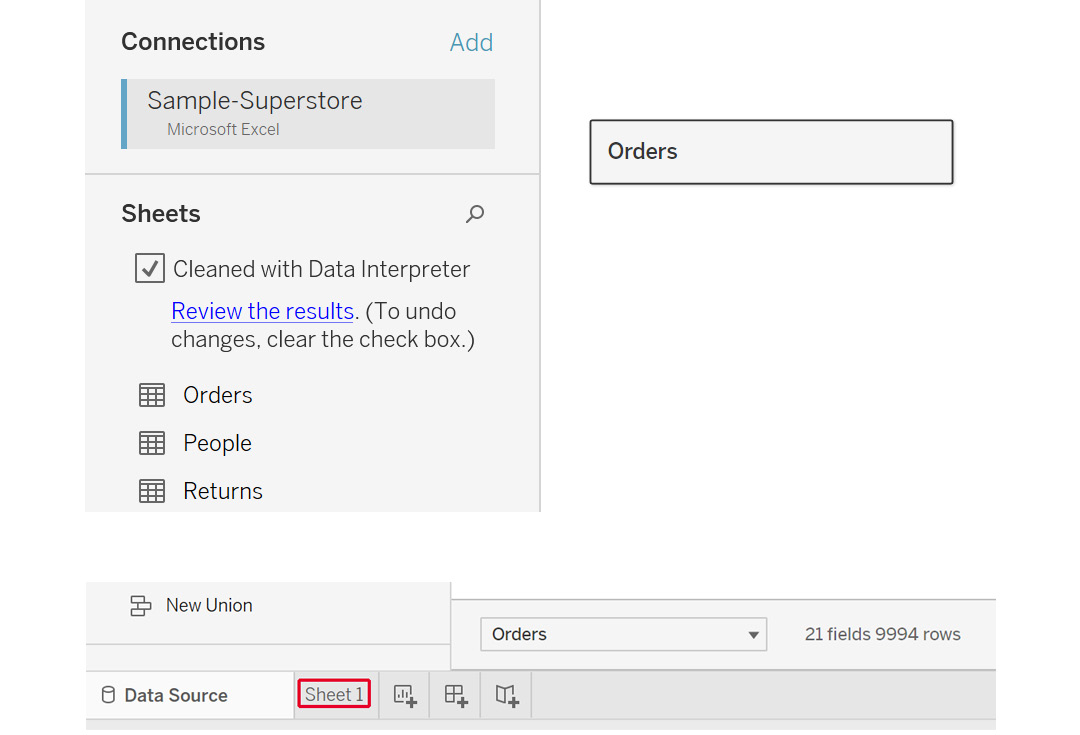The height and width of the screenshot is (735, 1080).
Task: Select the Sample-Superstore connection
Action: coord(308,114)
